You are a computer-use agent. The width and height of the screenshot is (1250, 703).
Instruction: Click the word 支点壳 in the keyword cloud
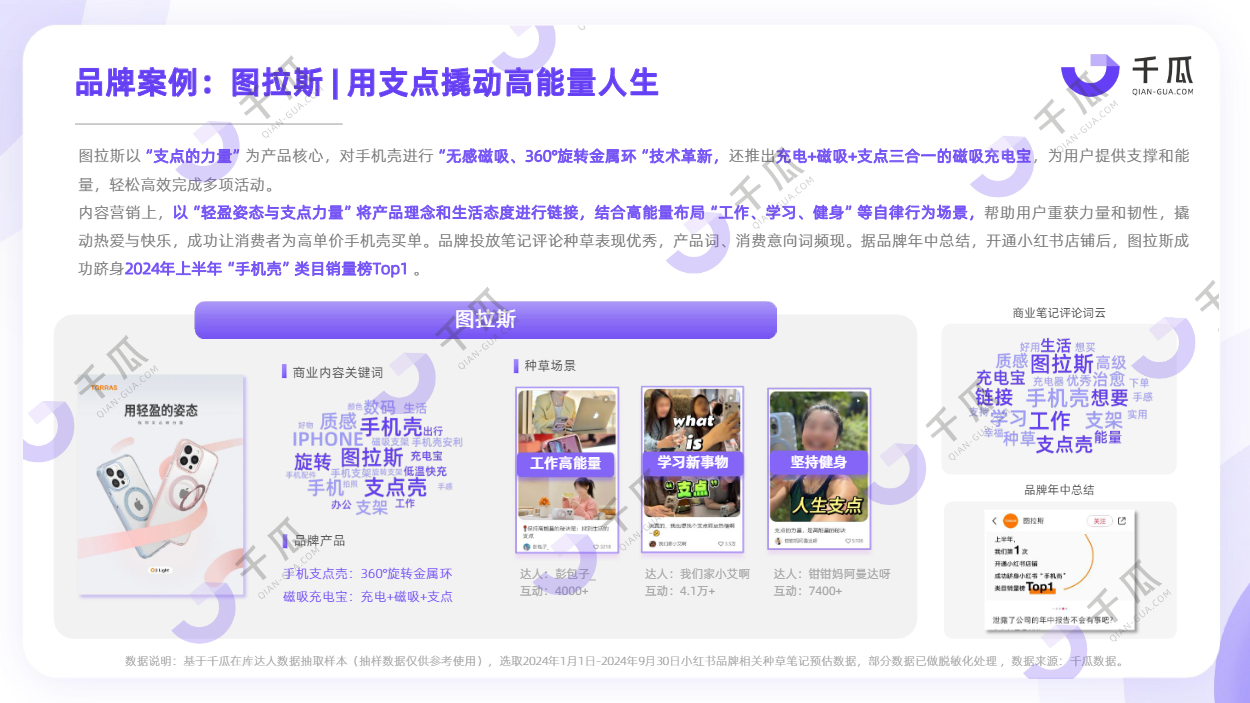(x=395, y=487)
